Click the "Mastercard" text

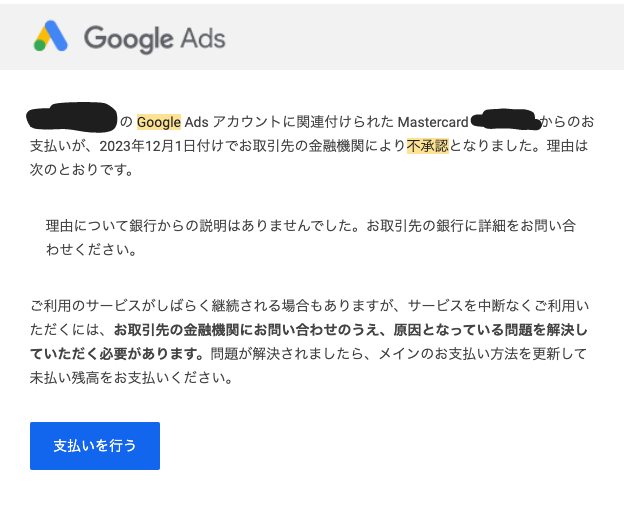433,123
